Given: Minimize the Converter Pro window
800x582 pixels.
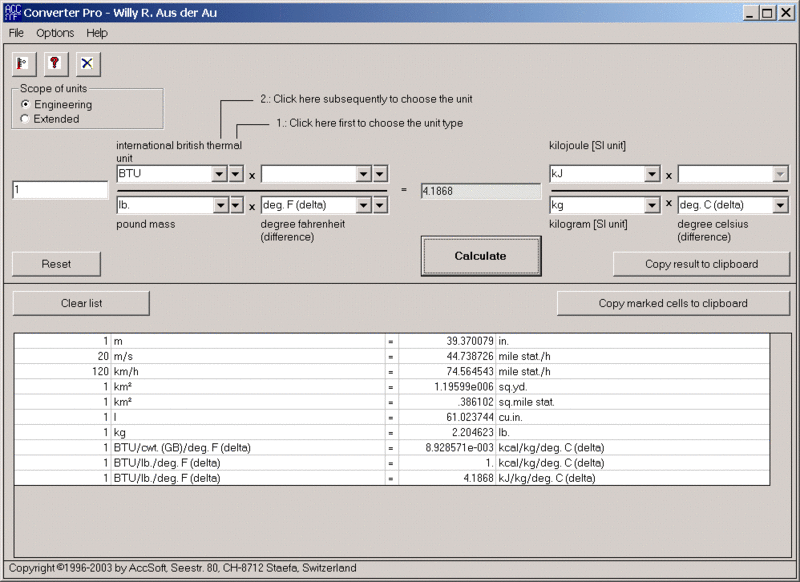Looking at the screenshot, I should 749,13.
